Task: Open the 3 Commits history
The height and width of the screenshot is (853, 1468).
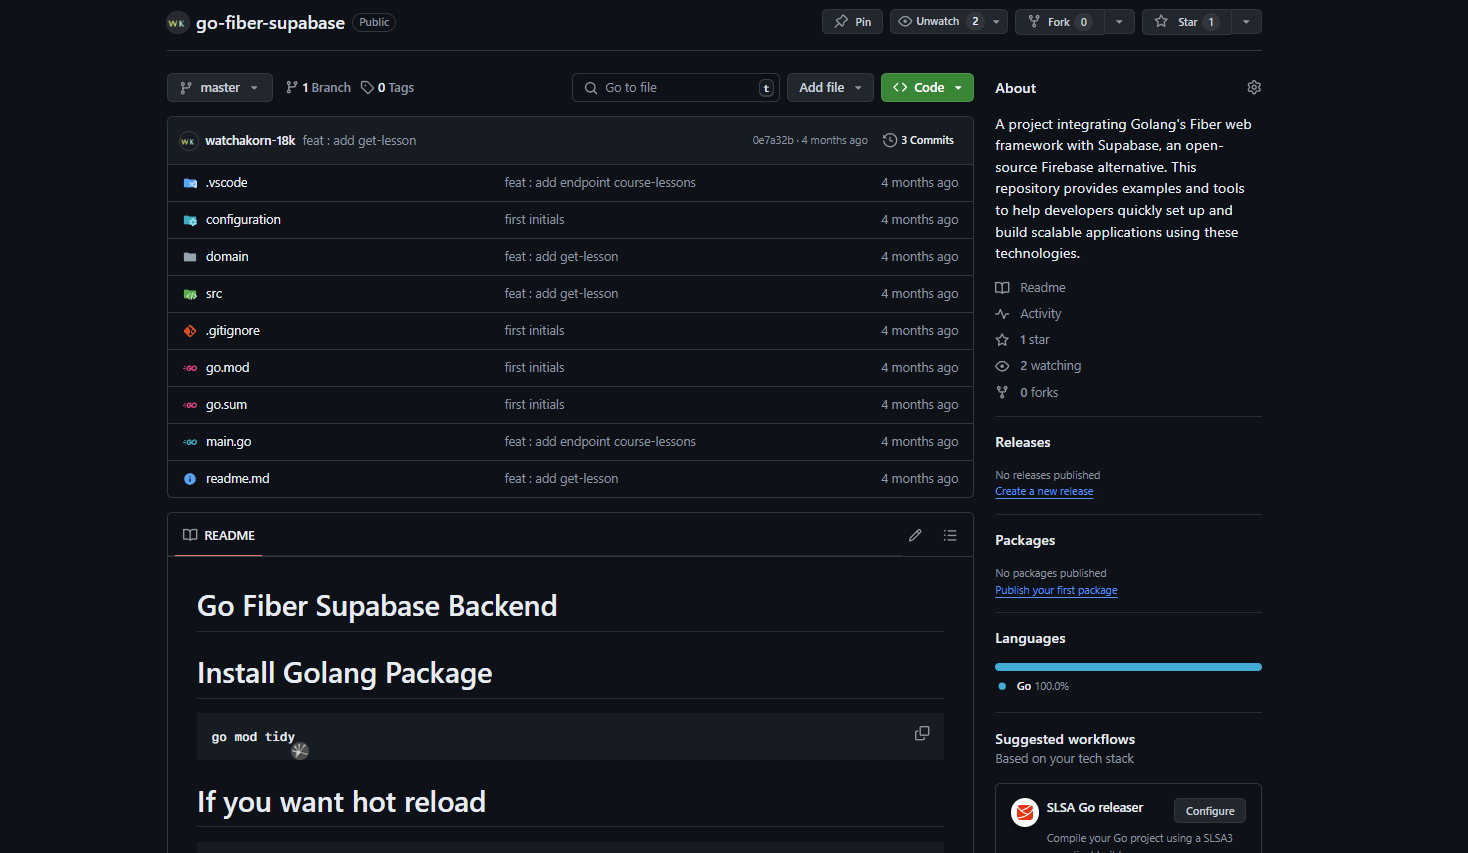Action: point(918,141)
